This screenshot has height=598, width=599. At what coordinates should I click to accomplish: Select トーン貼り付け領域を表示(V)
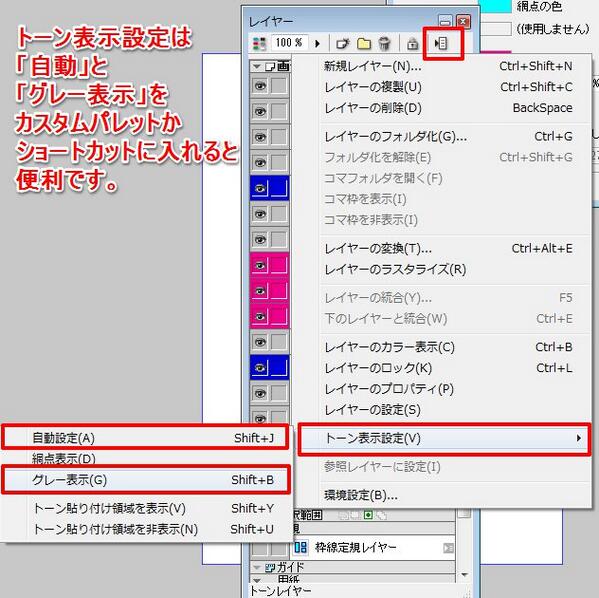pos(147,509)
